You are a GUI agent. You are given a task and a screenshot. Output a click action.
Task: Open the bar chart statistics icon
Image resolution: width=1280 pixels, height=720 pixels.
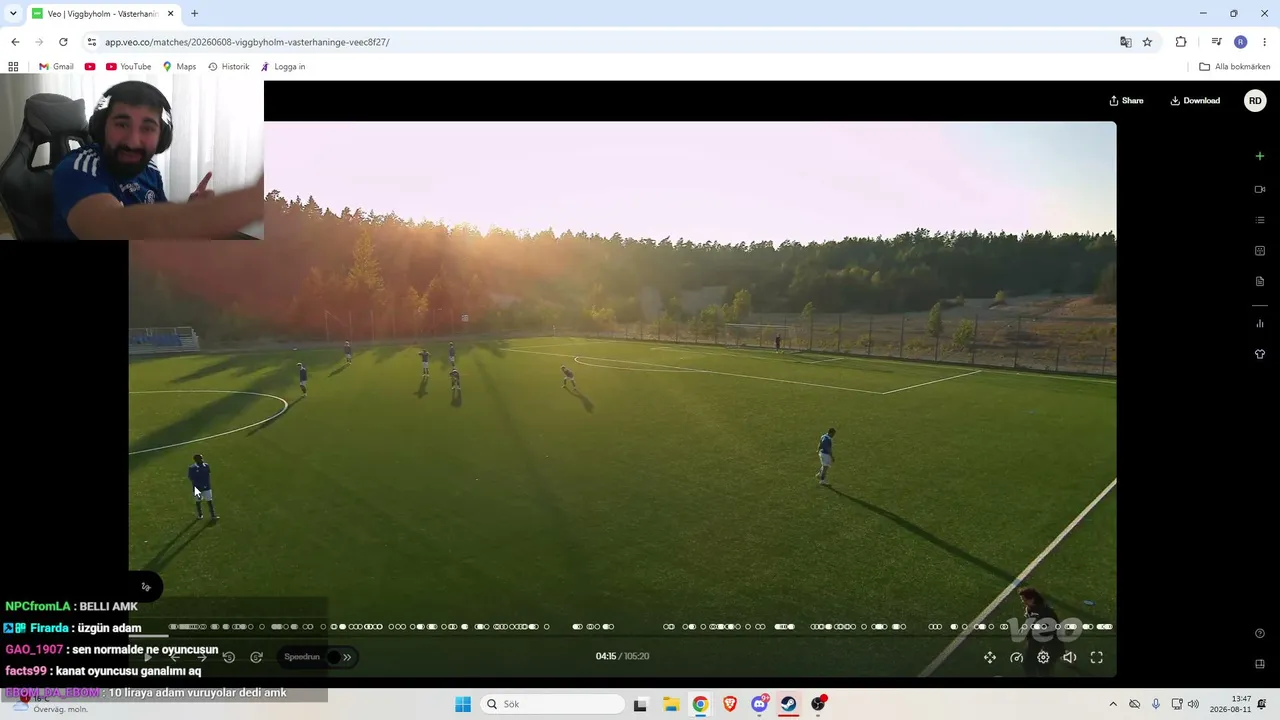tap(1260, 323)
